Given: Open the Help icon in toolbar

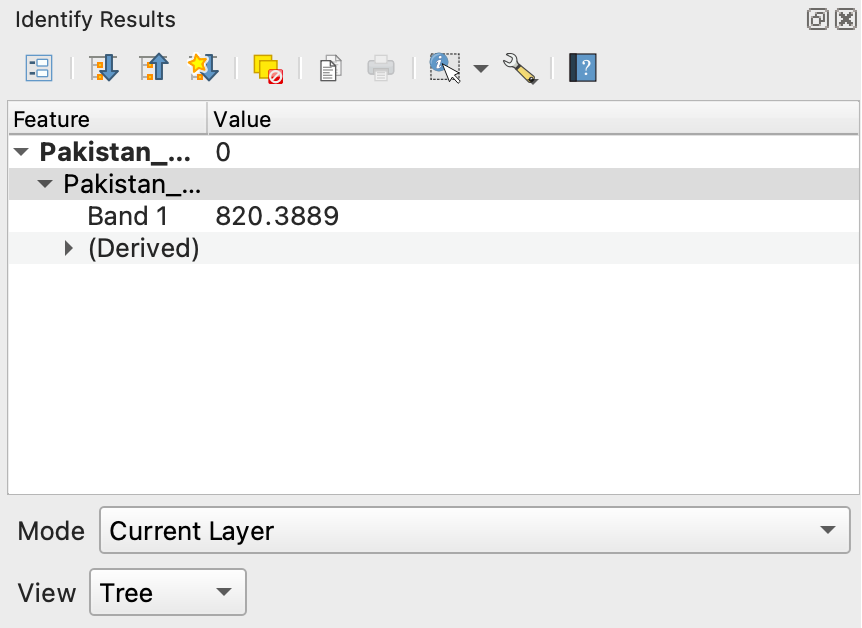Looking at the screenshot, I should point(582,68).
